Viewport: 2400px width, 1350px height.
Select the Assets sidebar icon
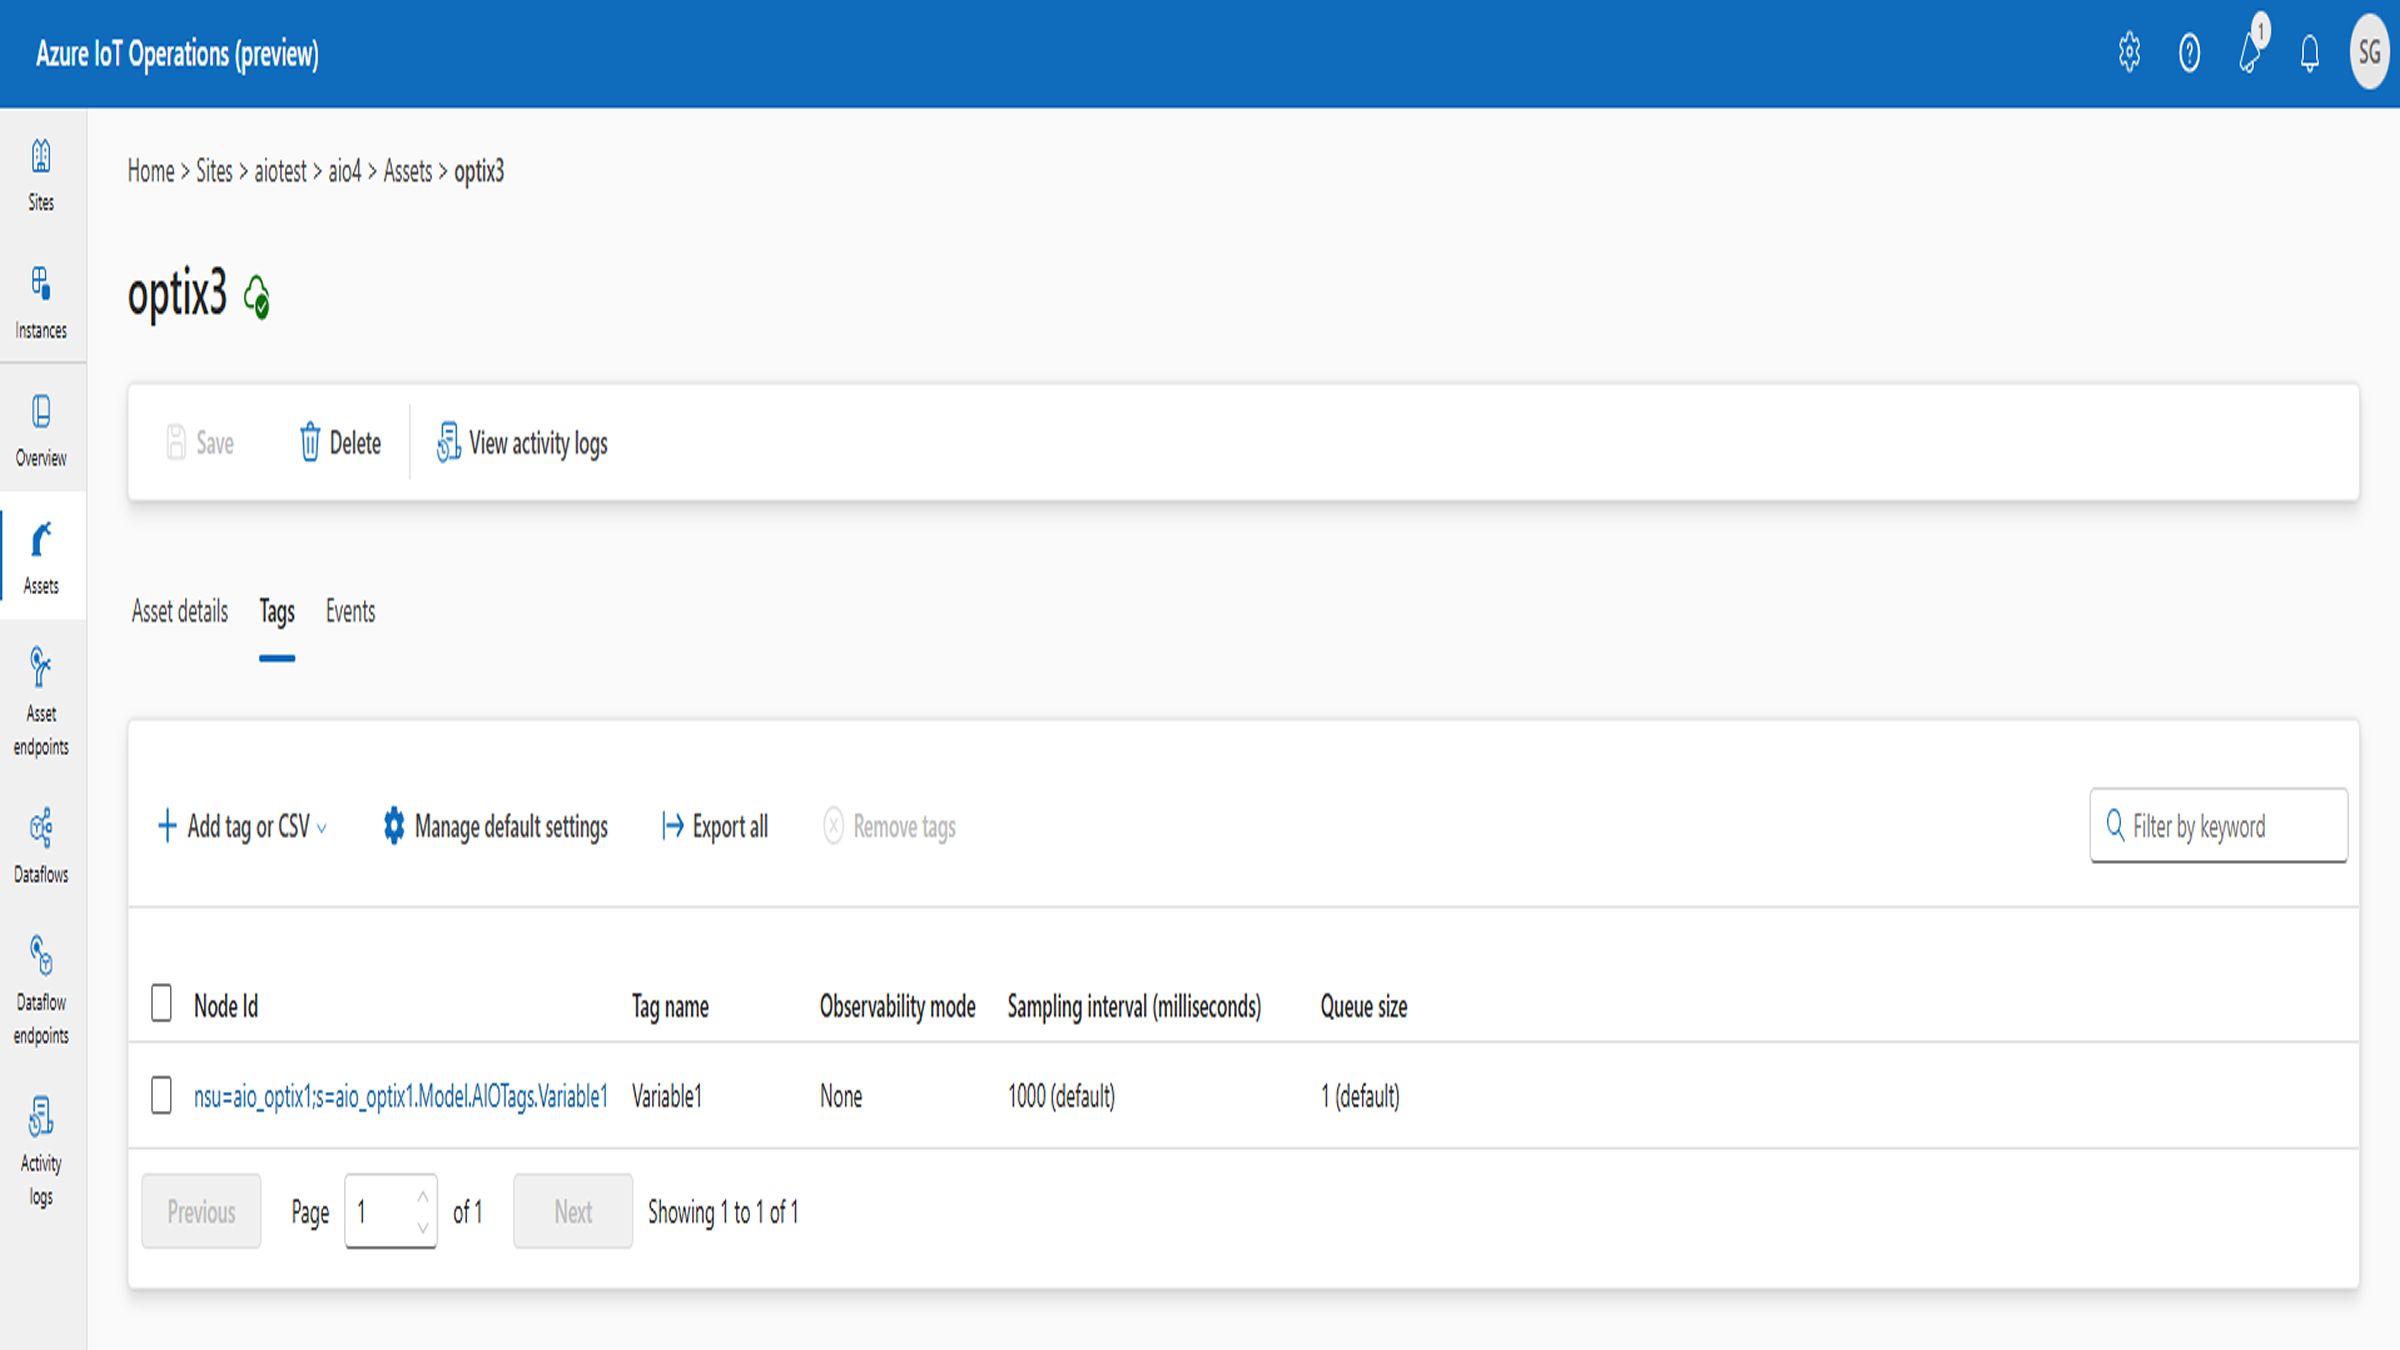(41, 557)
